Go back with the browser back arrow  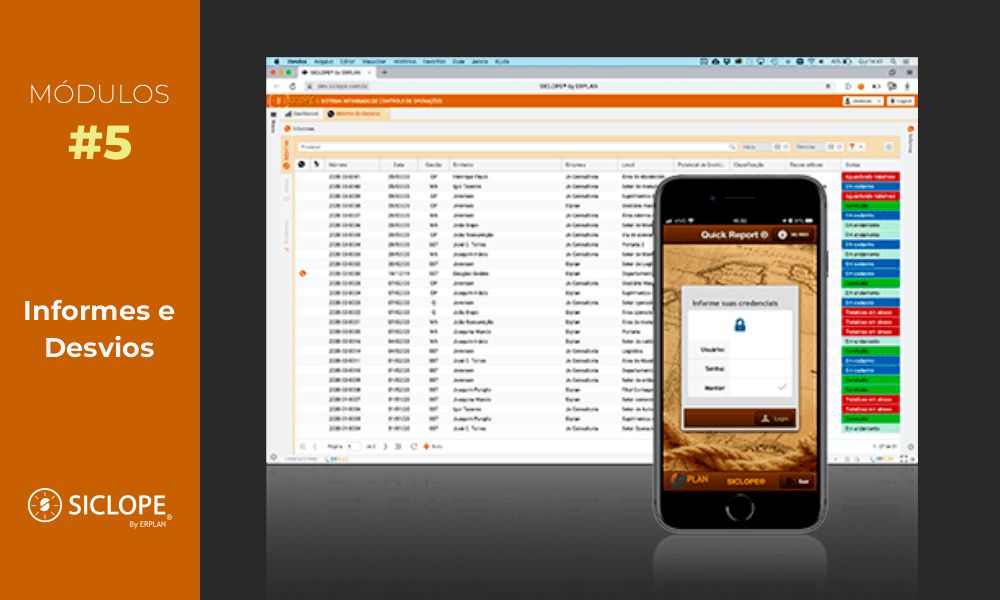[x=276, y=86]
